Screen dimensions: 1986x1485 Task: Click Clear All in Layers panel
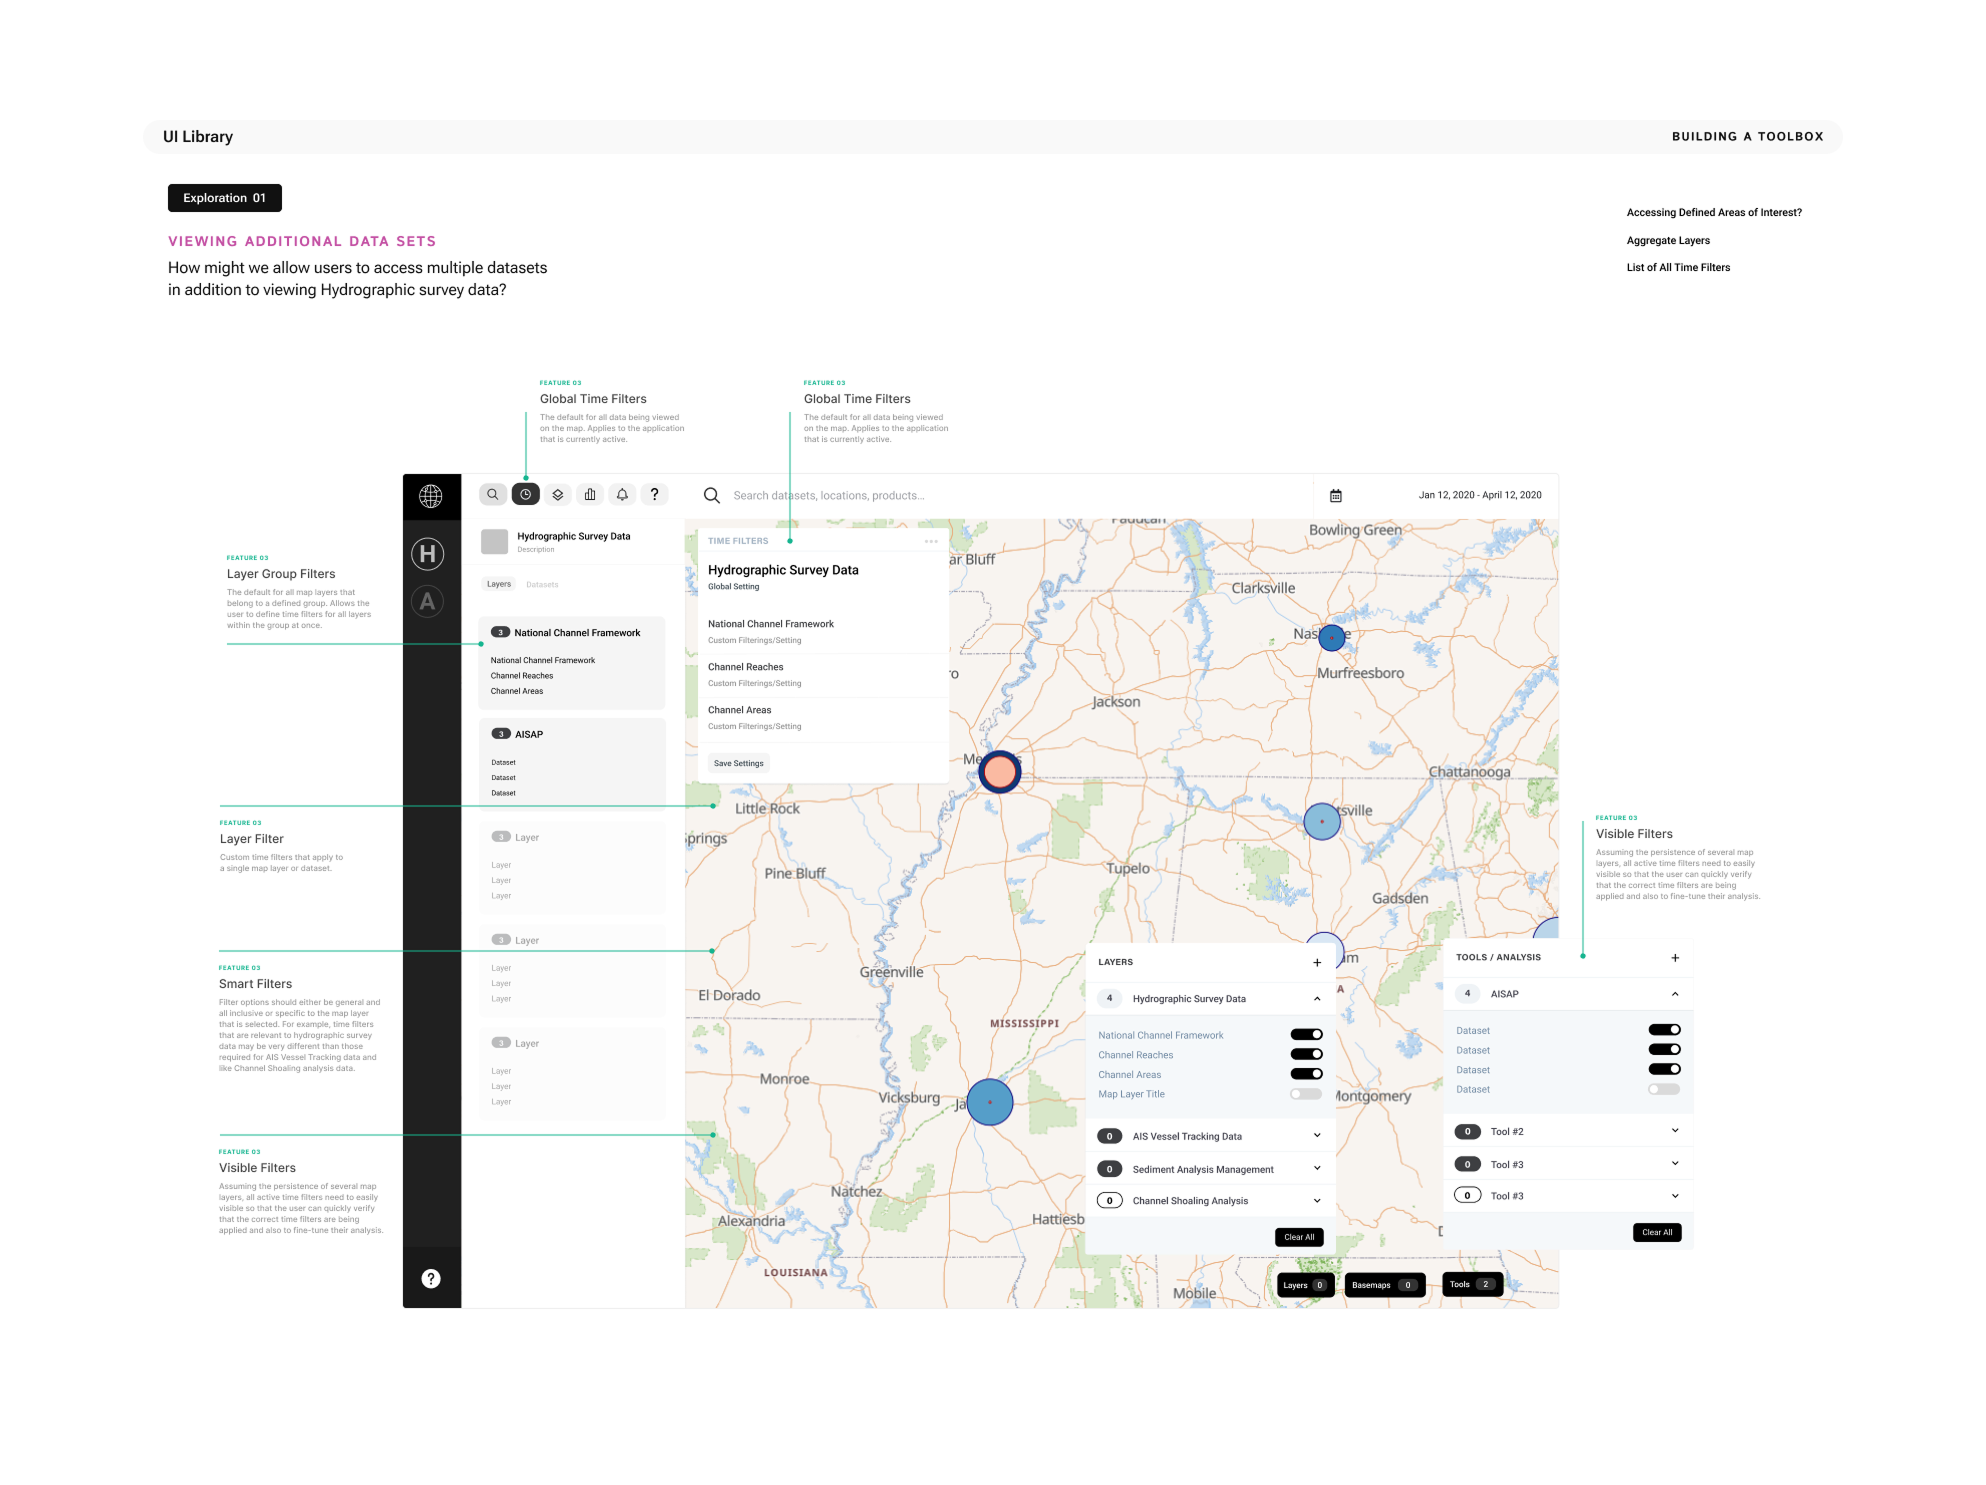1299,1238
